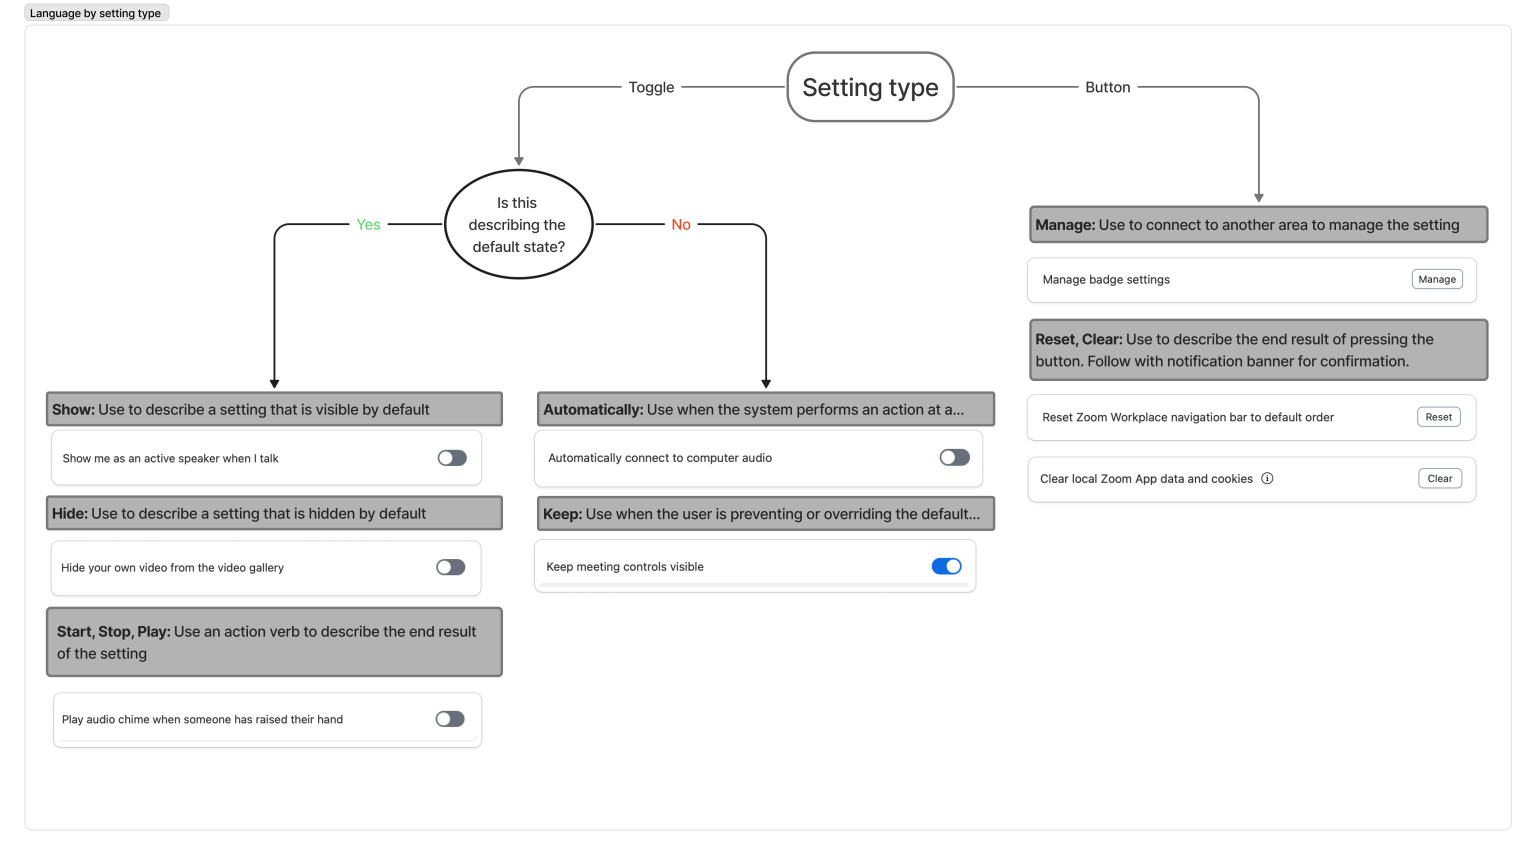Disable Keep meeting controls visible toggle
The image size is (1536, 855).
coord(946,567)
